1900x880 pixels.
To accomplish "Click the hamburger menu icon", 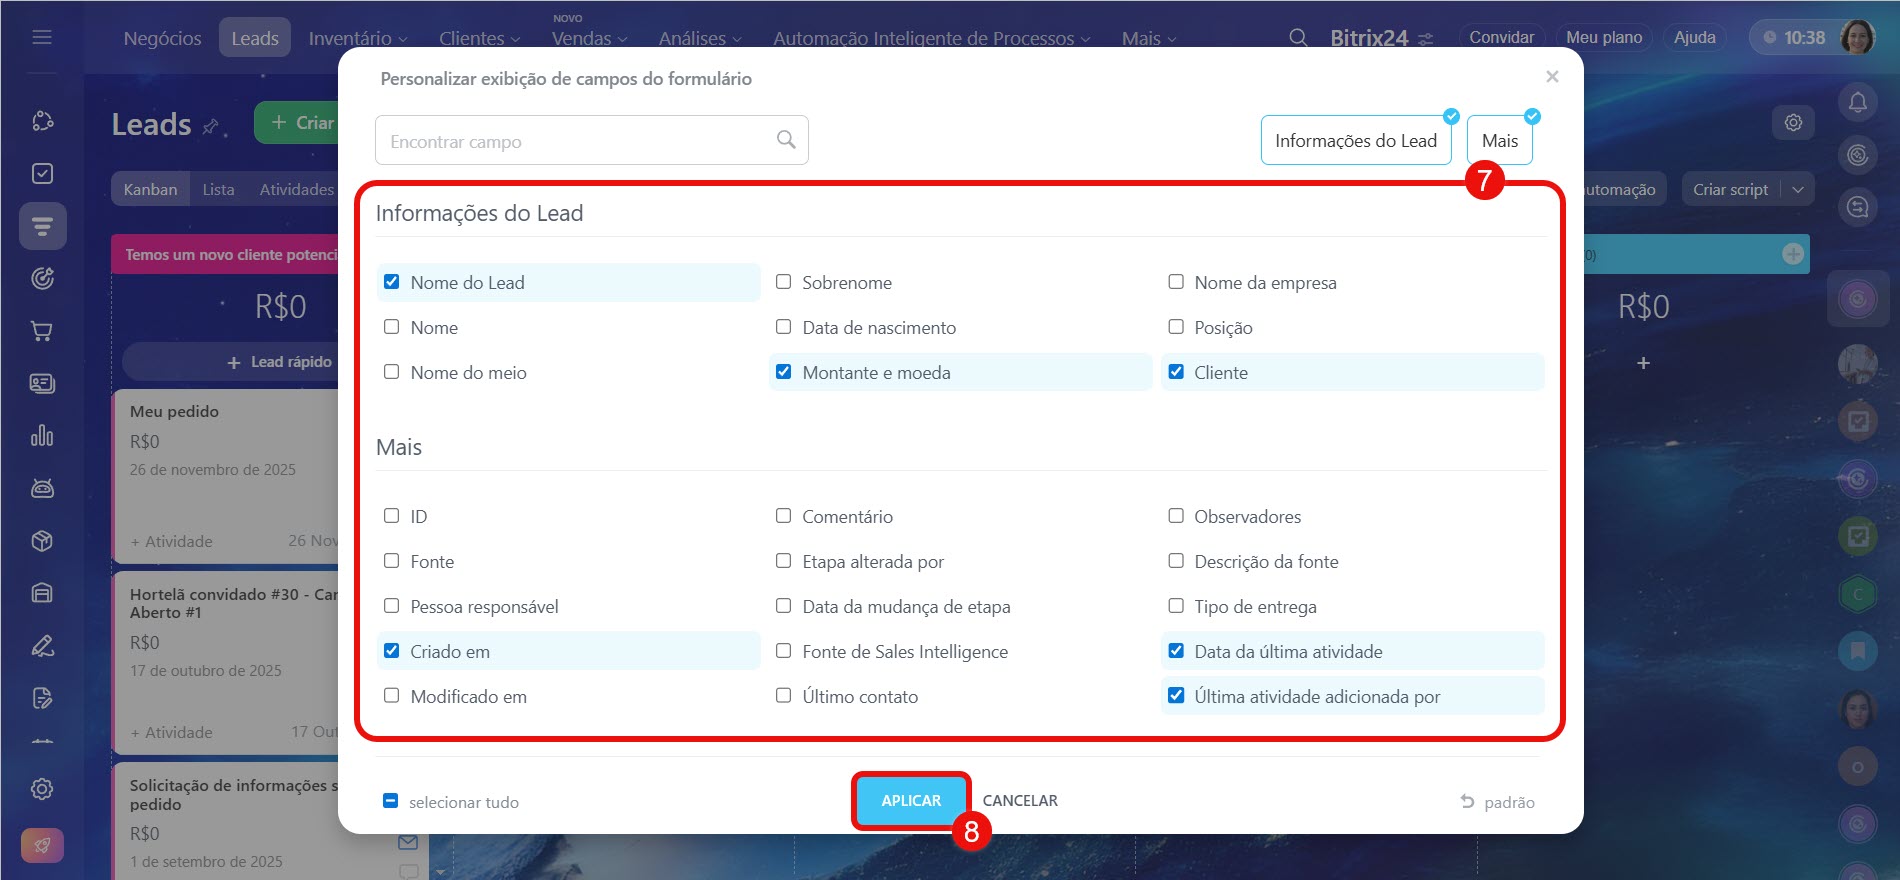I will click(x=42, y=37).
